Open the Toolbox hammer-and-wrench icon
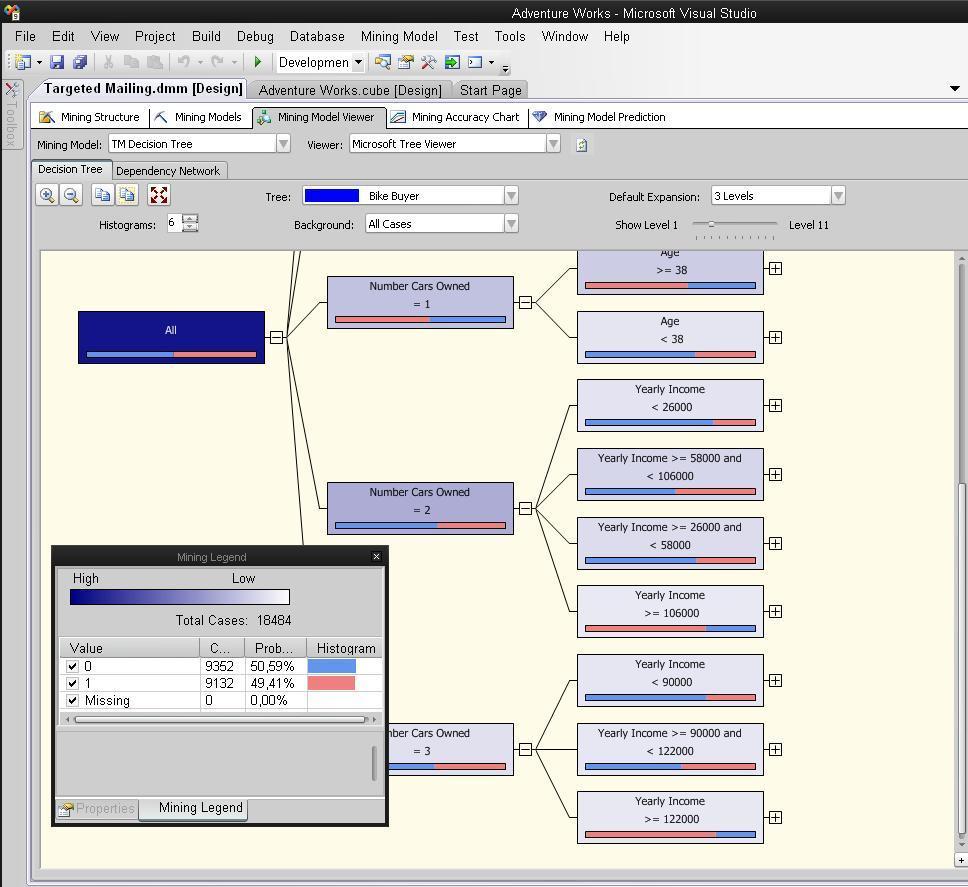The width and height of the screenshot is (968, 887). pyautogui.click(x=428, y=62)
